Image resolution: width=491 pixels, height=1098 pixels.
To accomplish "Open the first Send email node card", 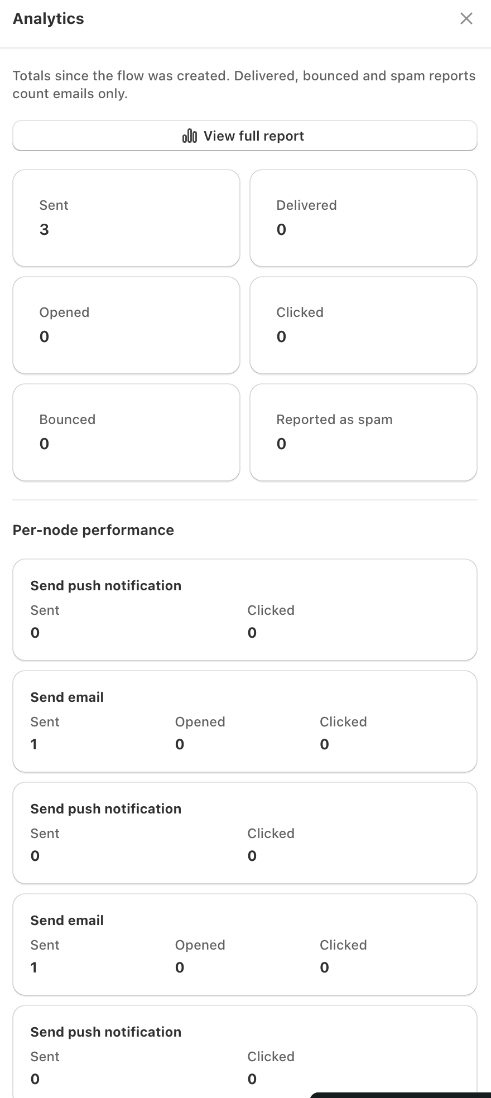I will [245, 721].
